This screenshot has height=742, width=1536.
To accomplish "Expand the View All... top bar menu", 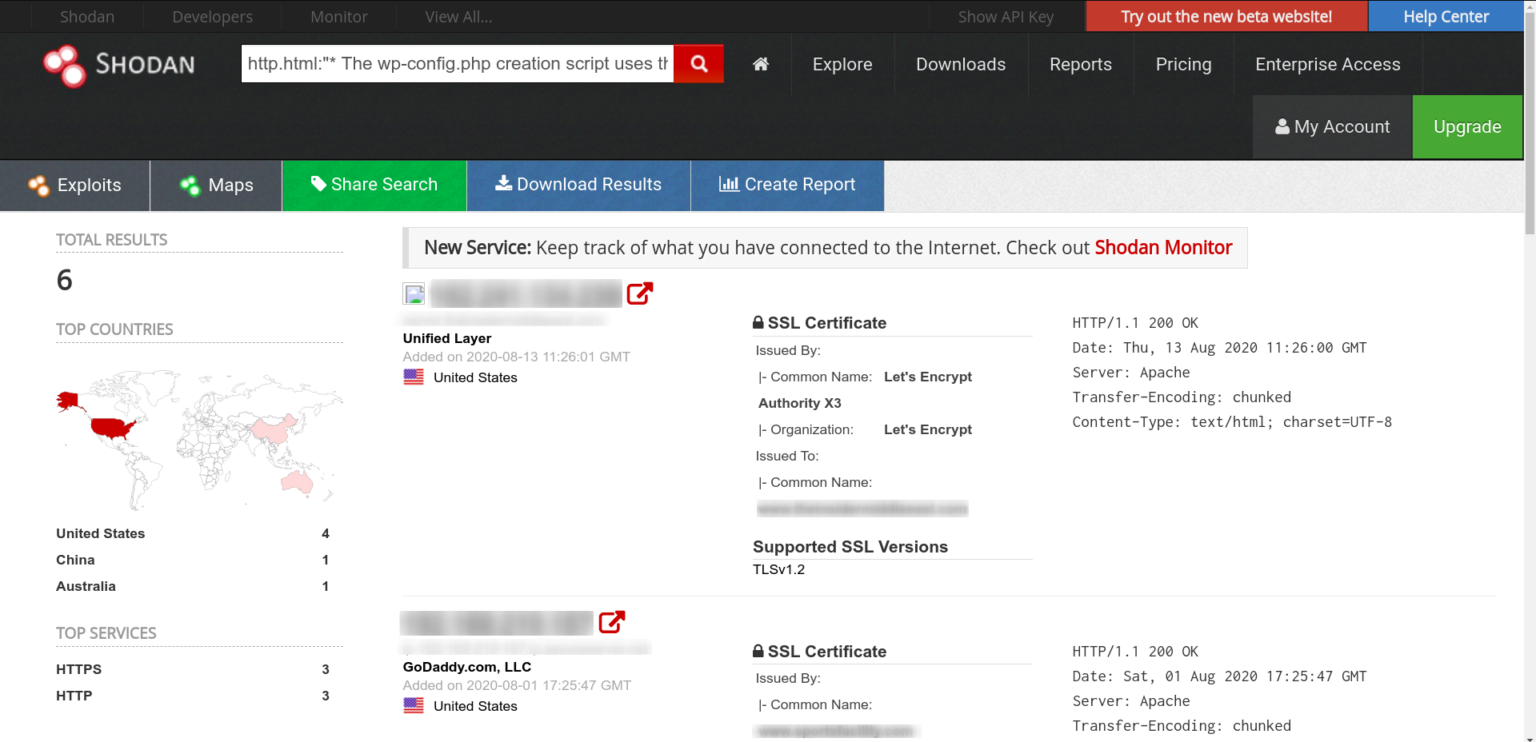I will pos(458,17).
